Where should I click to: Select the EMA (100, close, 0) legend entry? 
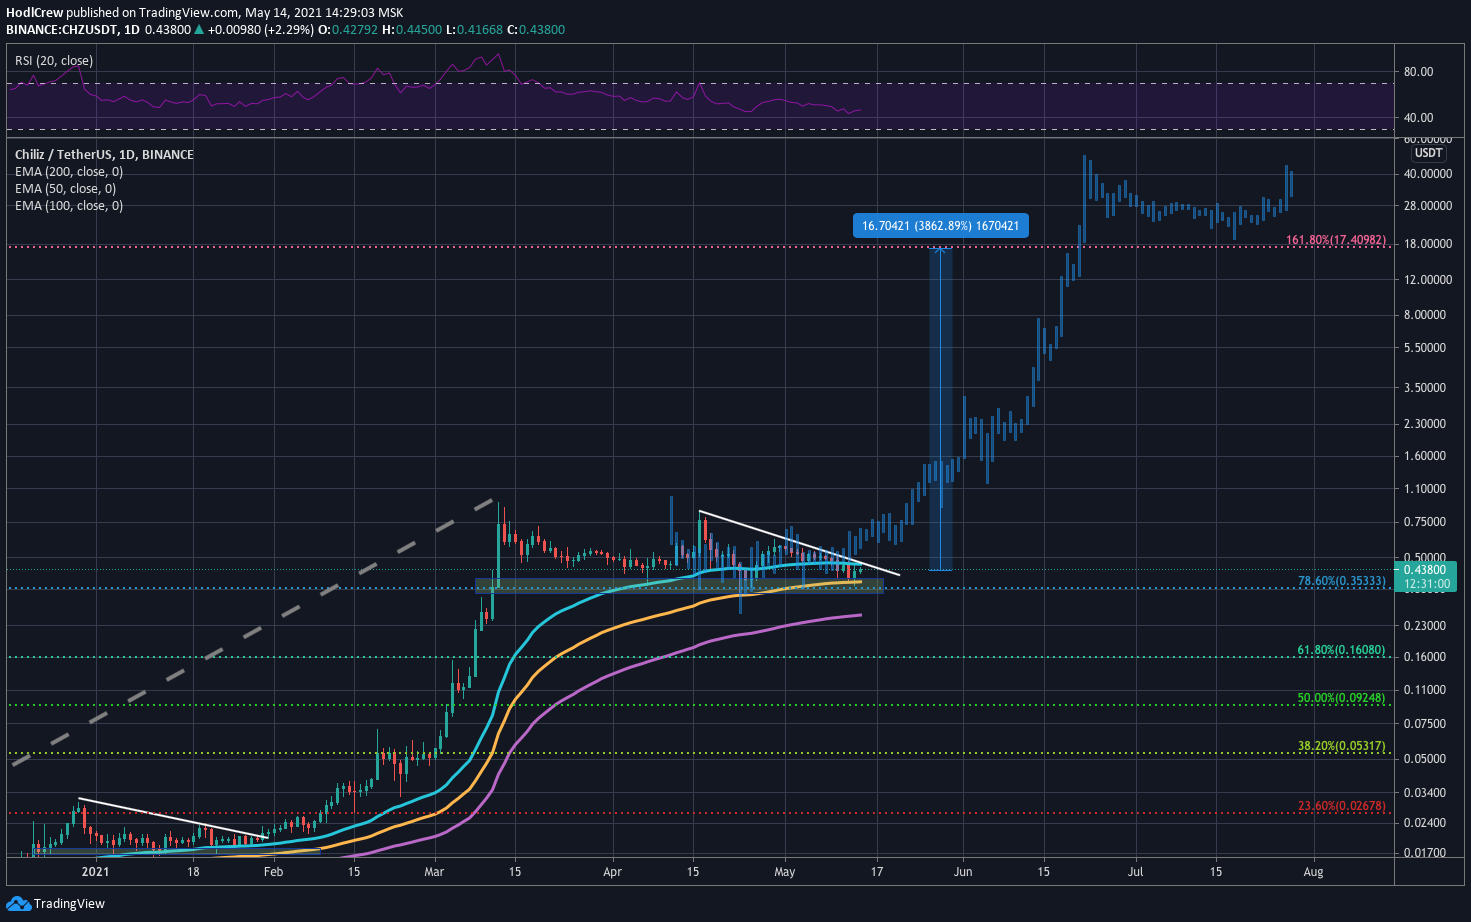point(69,206)
